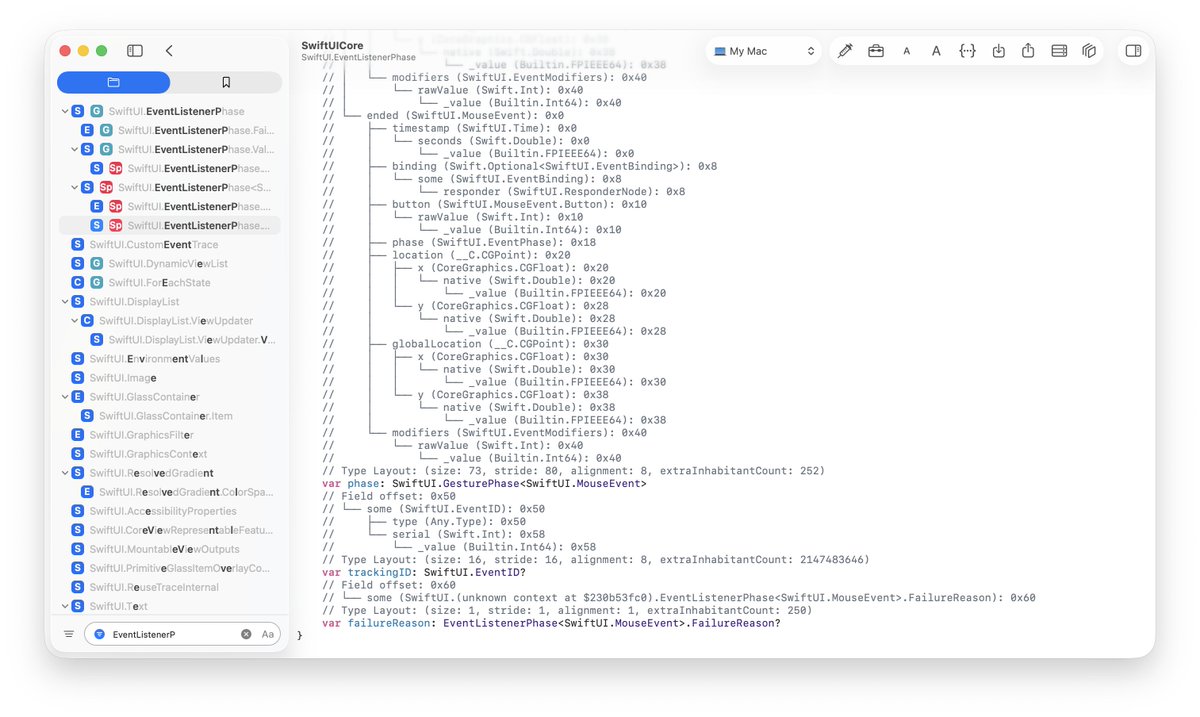This screenshot has height=717, width=1200.
Task: Click the layered pages stack icon
Action: [1089, 51]
